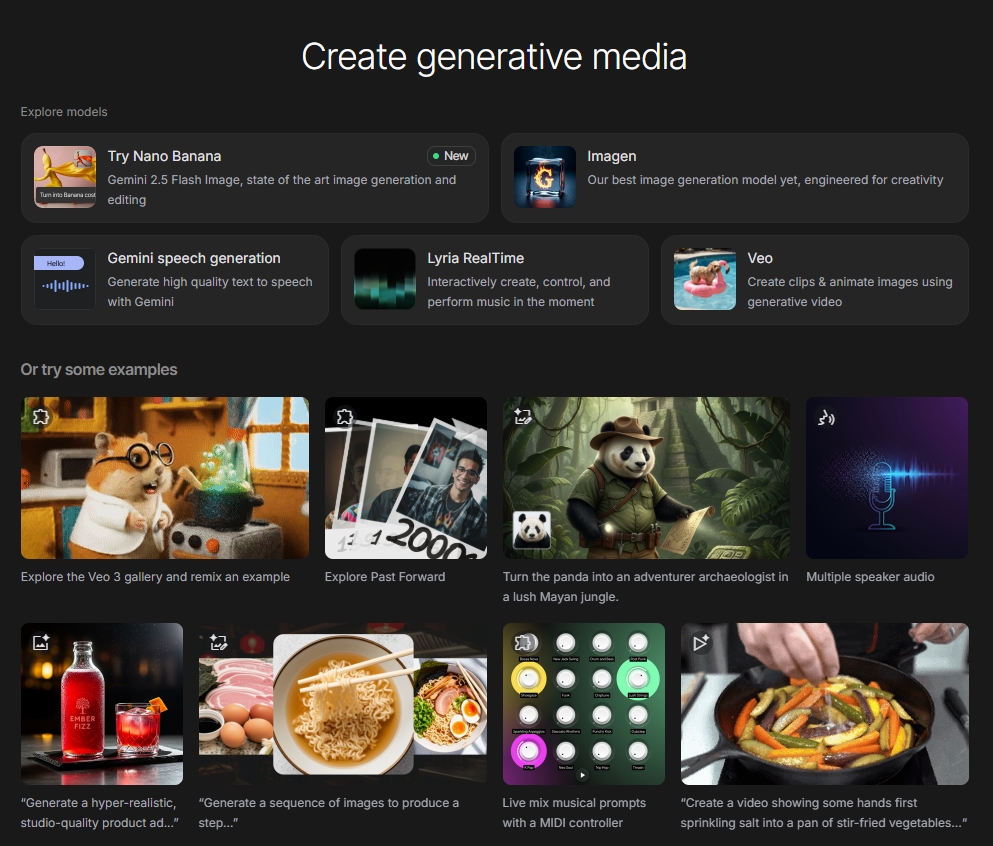The width and height of the screenshot is (993, 846).
Task: Click 'Our best image generation model' description
Action: click(x=765, y=180)
